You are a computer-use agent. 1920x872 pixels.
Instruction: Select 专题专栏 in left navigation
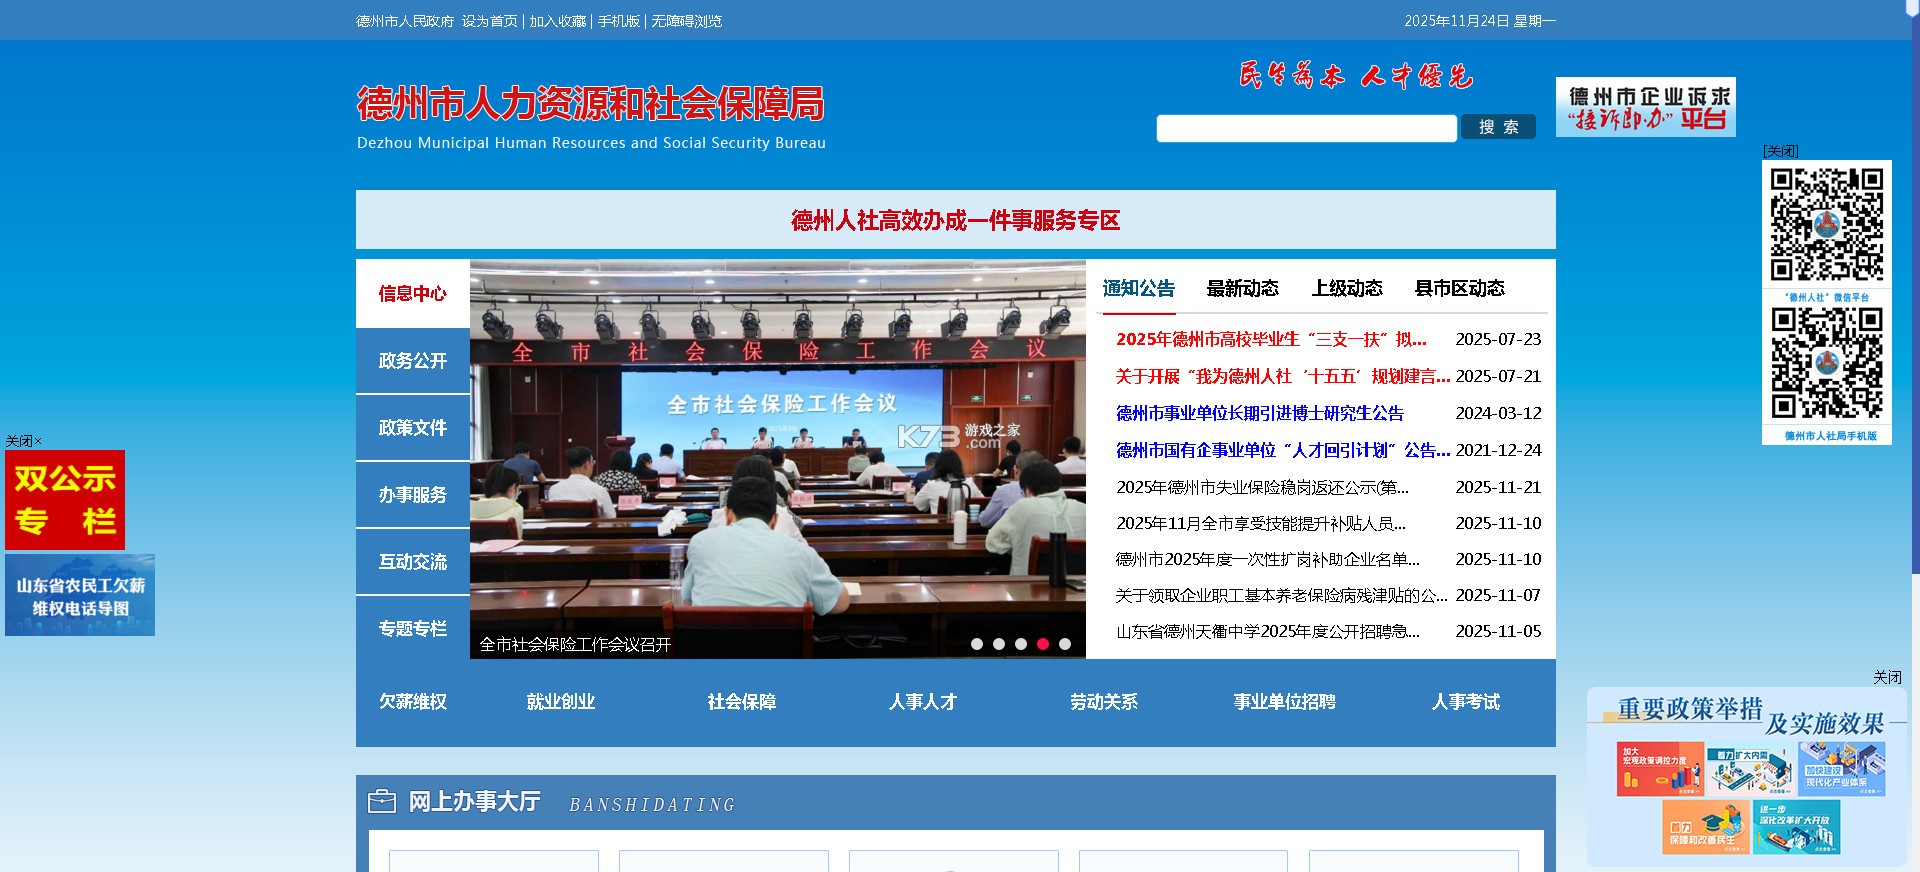click(413, 629)
